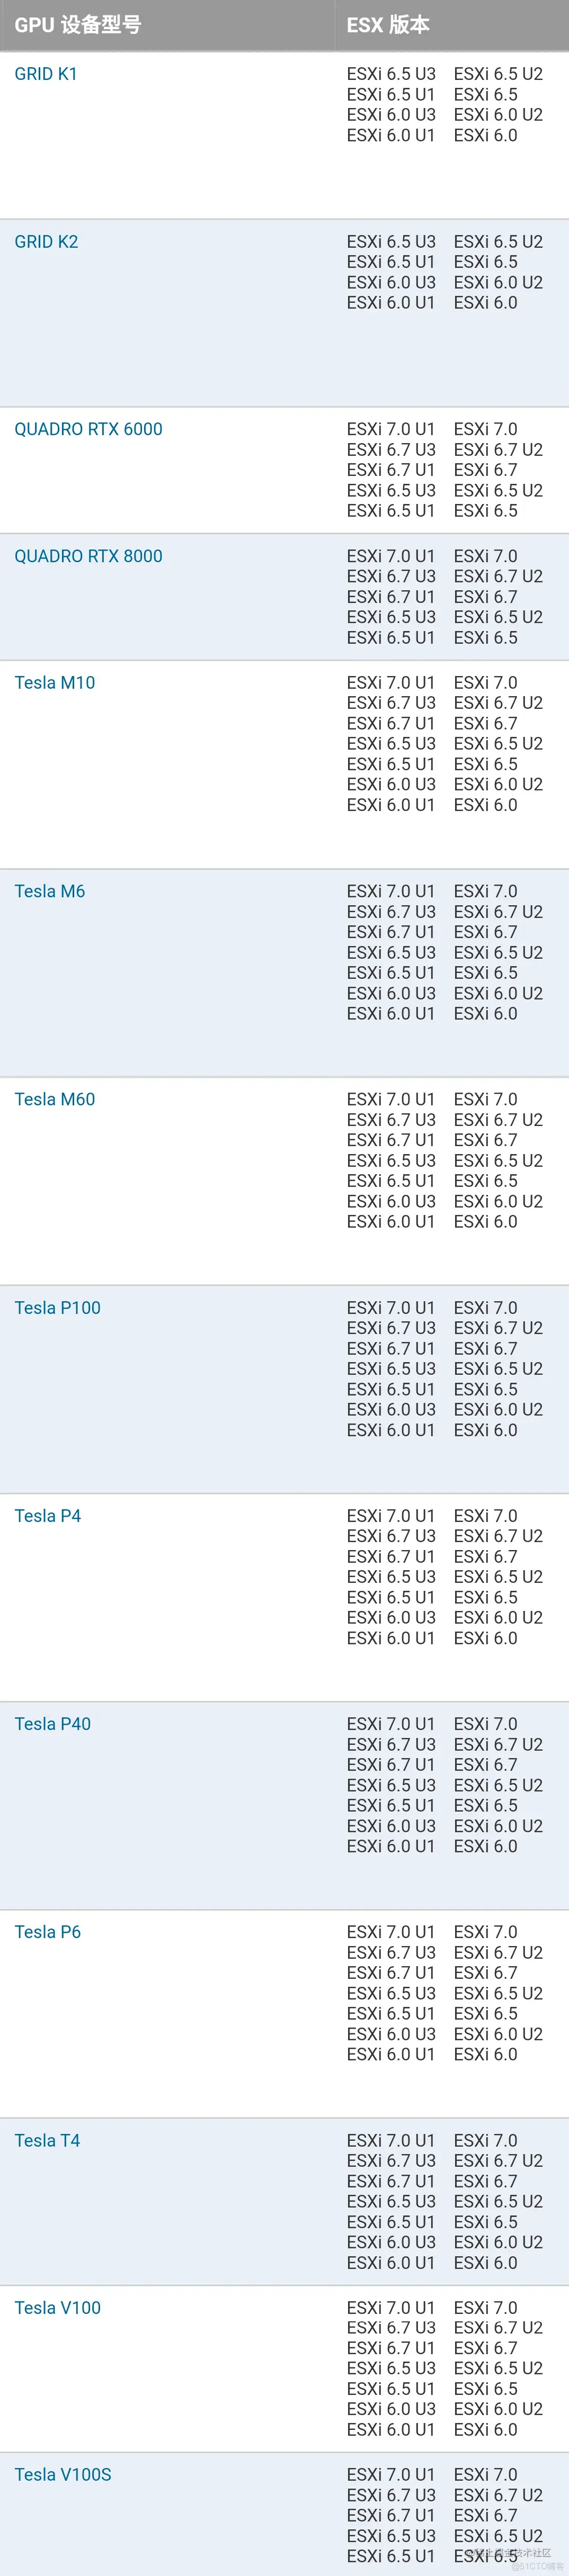The width and height of the screenshot is (569, 2576).
Task: Open the Tesla V100S link
Action: pyautogui.click(x=63, y=2475)
